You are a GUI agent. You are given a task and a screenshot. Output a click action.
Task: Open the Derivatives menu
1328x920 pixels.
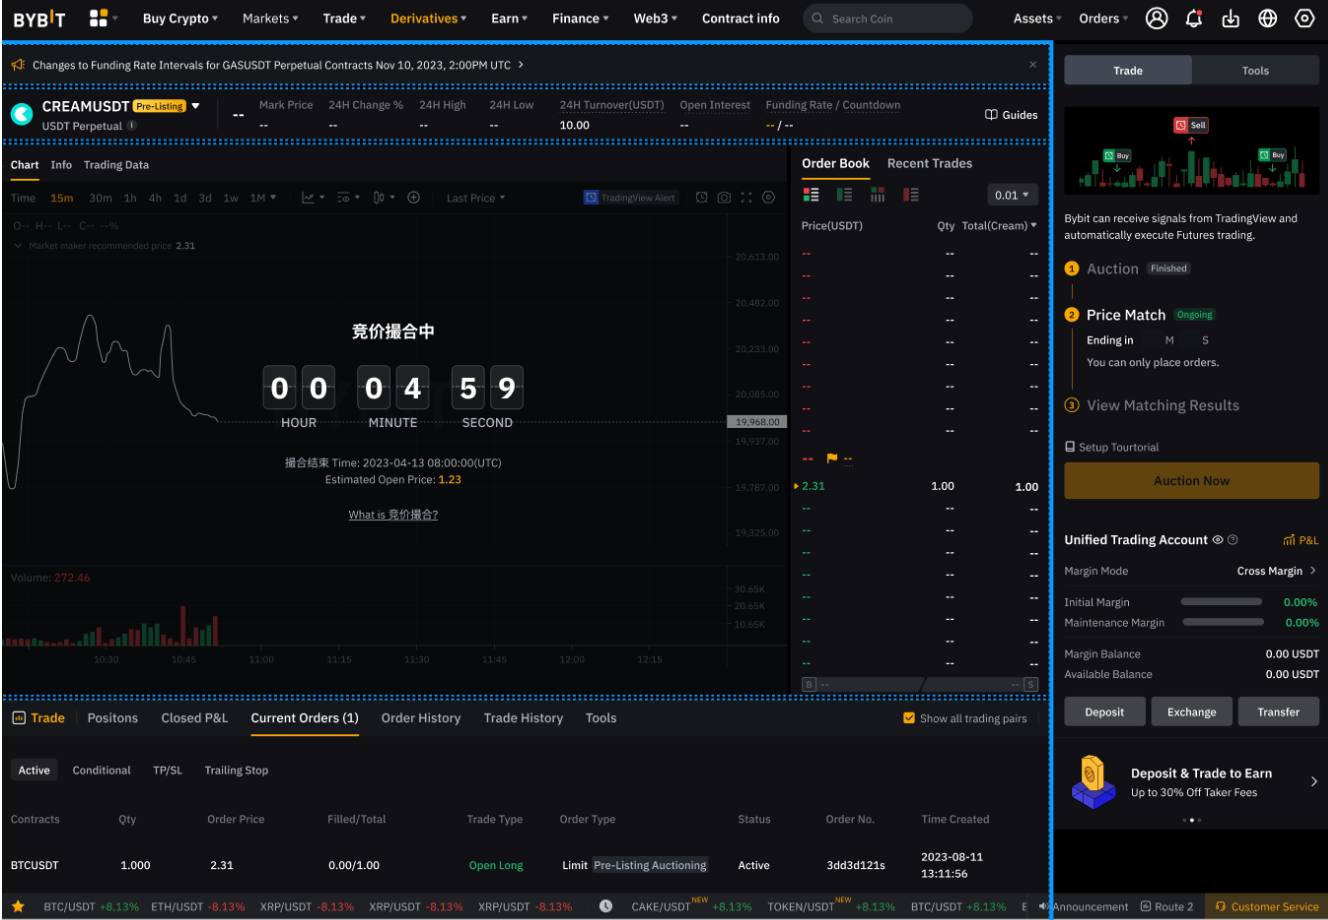tap(428, 18)
